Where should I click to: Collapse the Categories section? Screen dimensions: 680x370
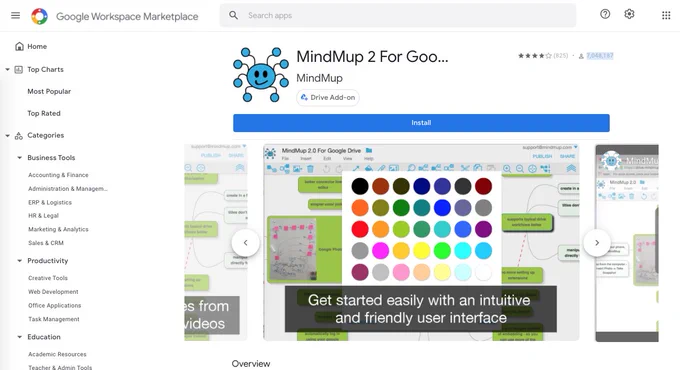click(x=7, y=135)
